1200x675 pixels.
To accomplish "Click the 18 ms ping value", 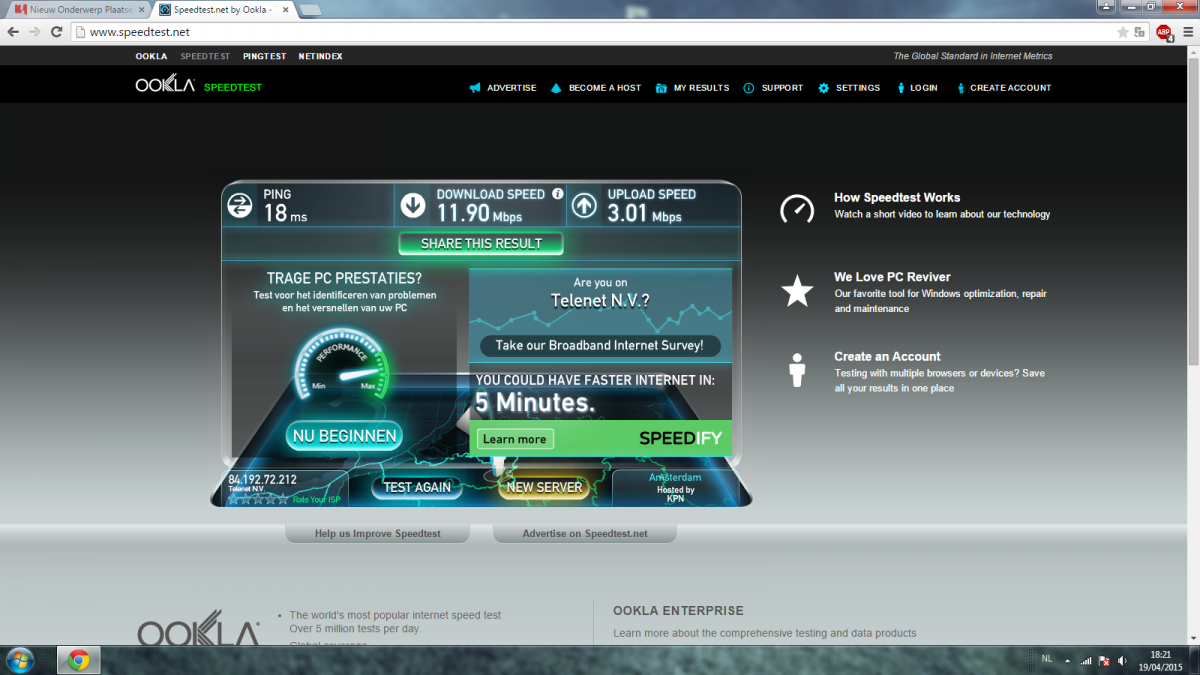I will point(285,213).
